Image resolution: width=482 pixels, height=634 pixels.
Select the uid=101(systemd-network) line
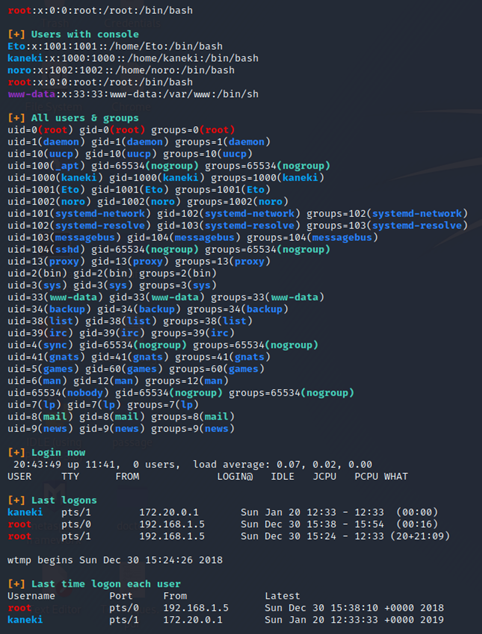pos(237,213)
